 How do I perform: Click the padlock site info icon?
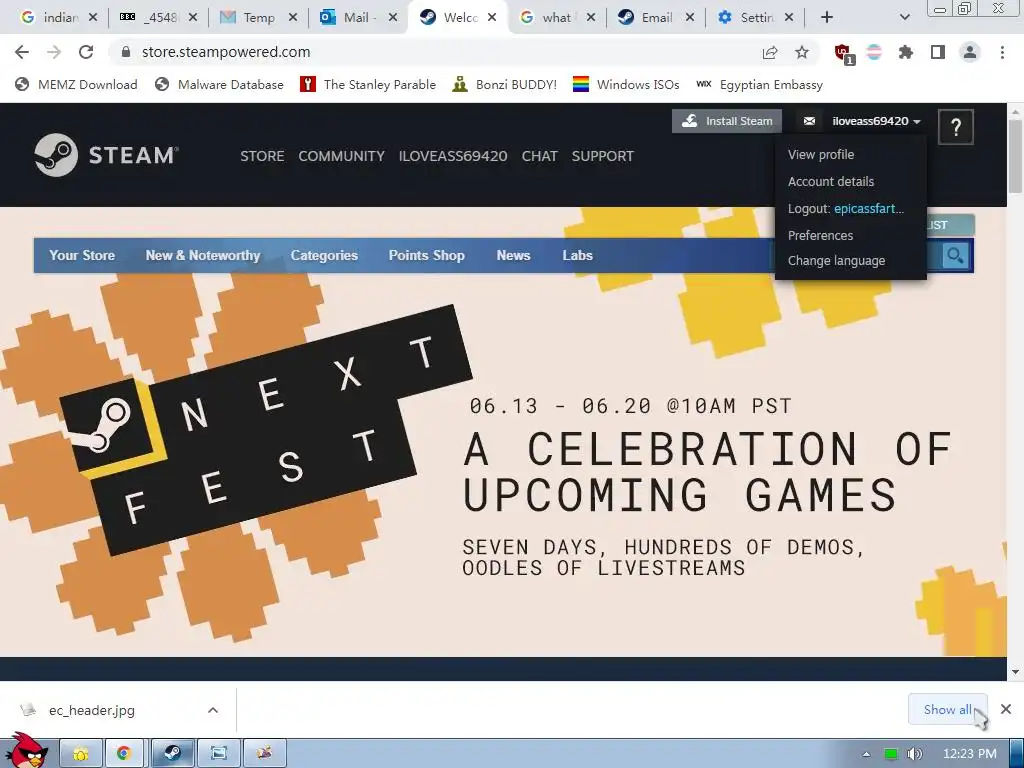point(126,52)
